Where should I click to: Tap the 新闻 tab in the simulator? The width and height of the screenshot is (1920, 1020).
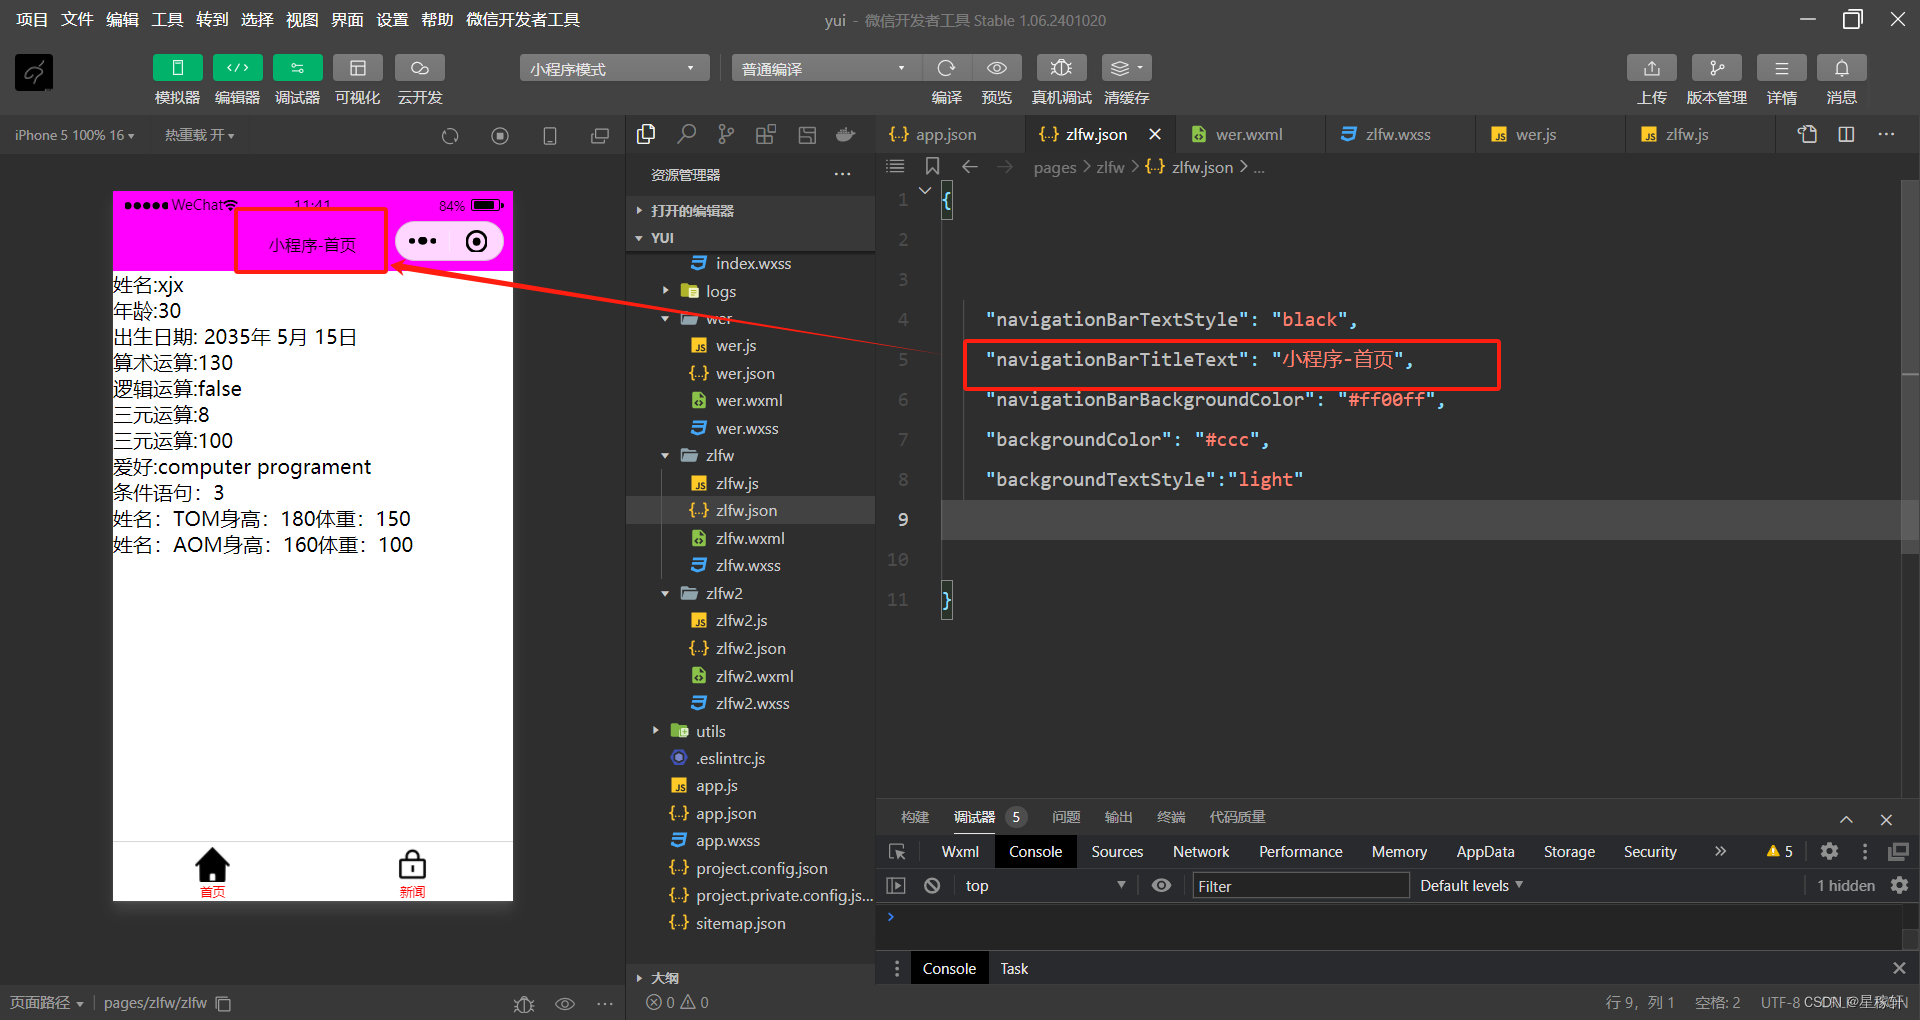[412, 873]
